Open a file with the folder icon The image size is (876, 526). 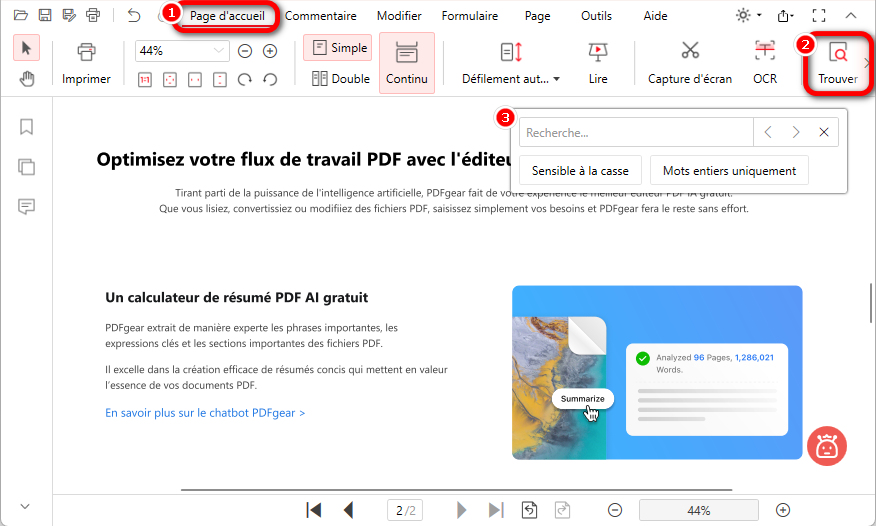(x=21, y=15)
